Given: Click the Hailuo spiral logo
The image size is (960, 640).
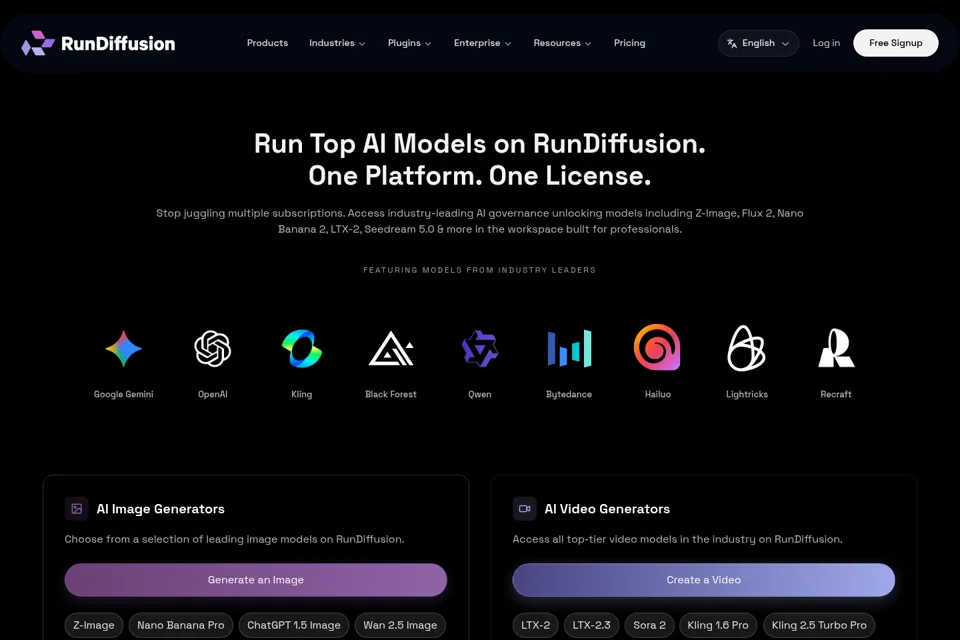Looking at the screenshot, I should (658, 347).
